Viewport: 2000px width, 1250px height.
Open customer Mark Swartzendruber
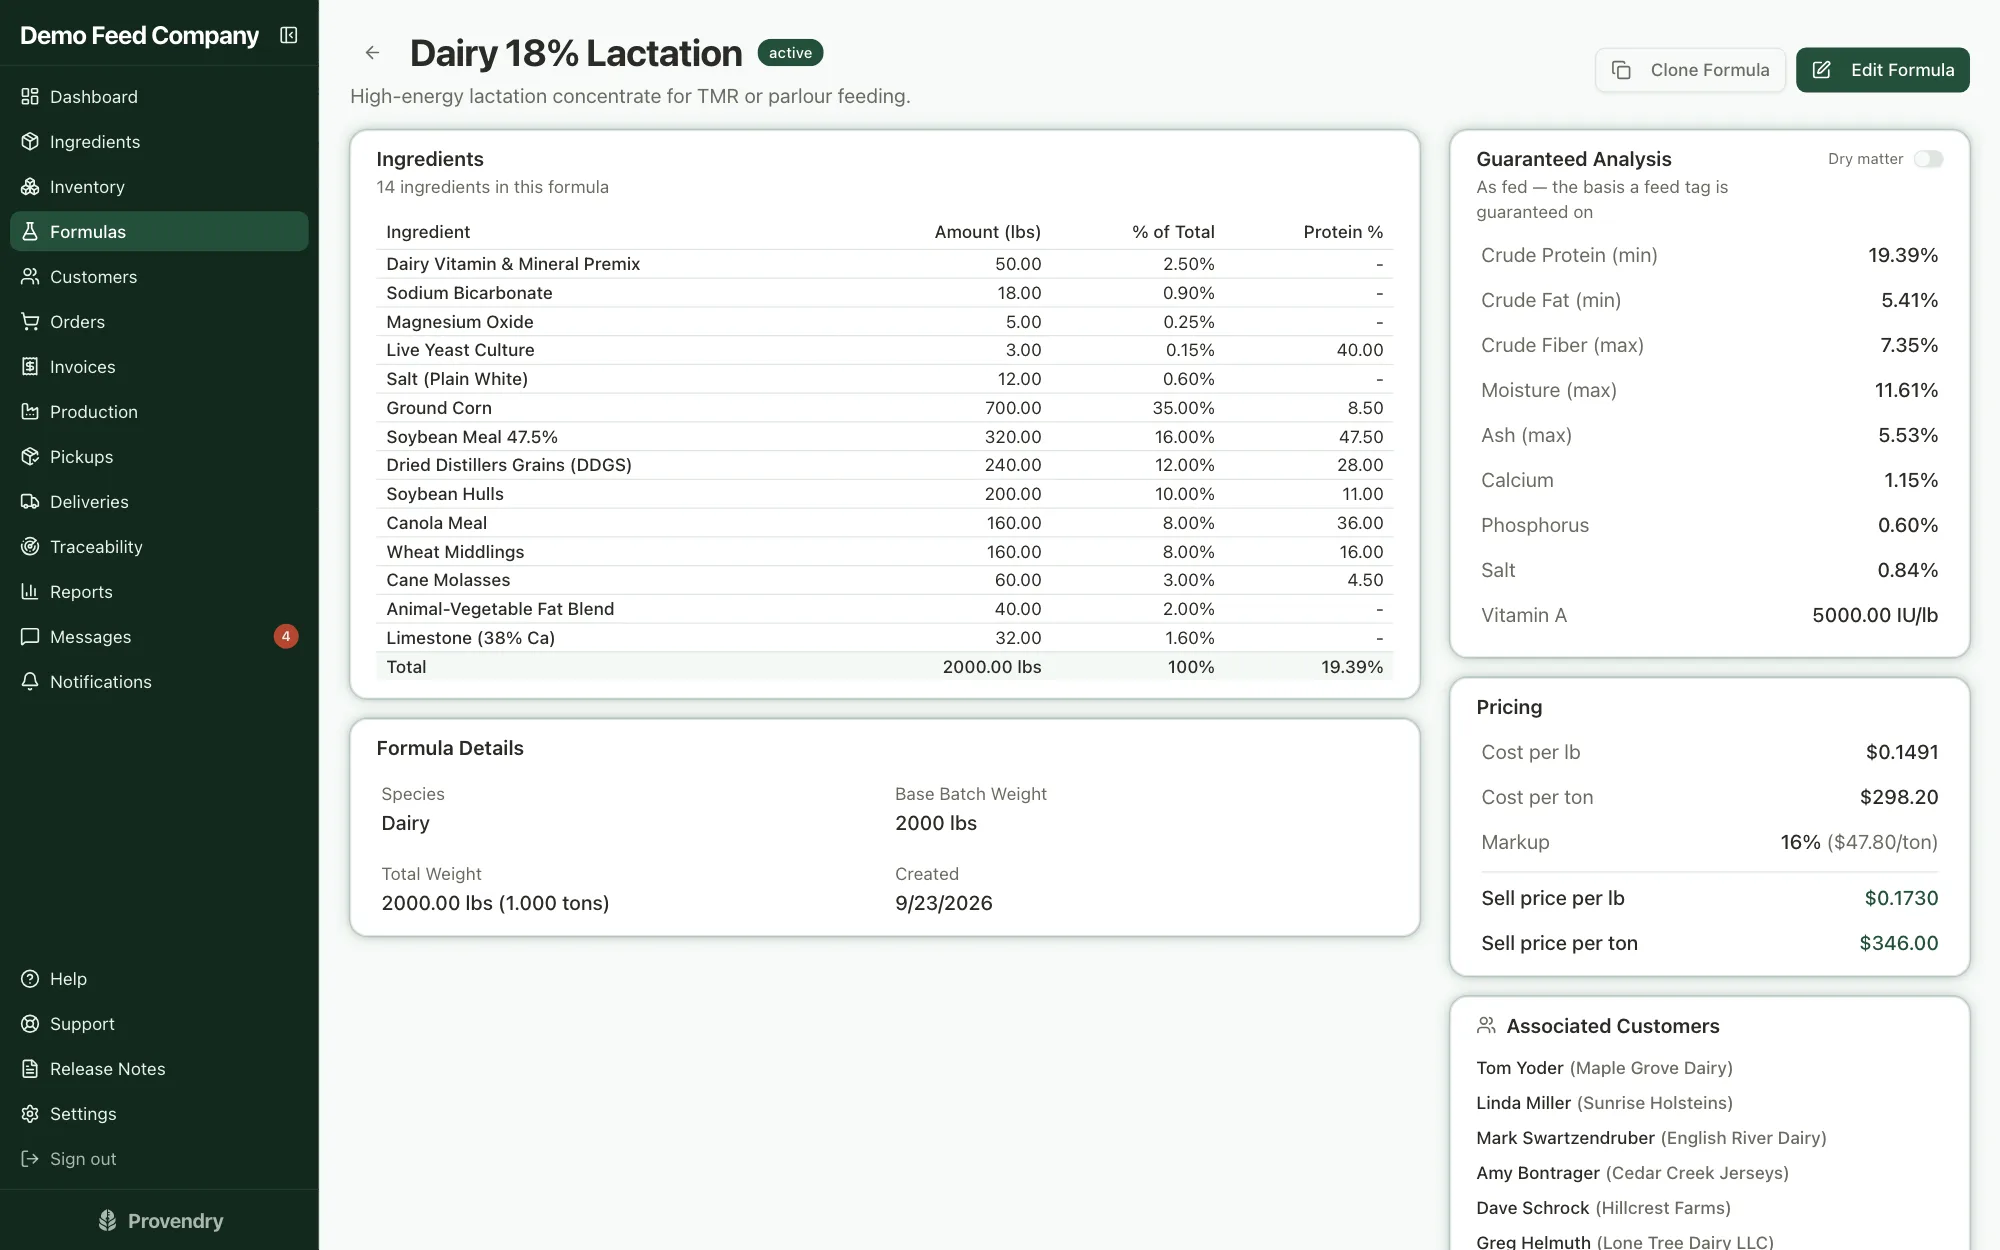[1651, 1138]
